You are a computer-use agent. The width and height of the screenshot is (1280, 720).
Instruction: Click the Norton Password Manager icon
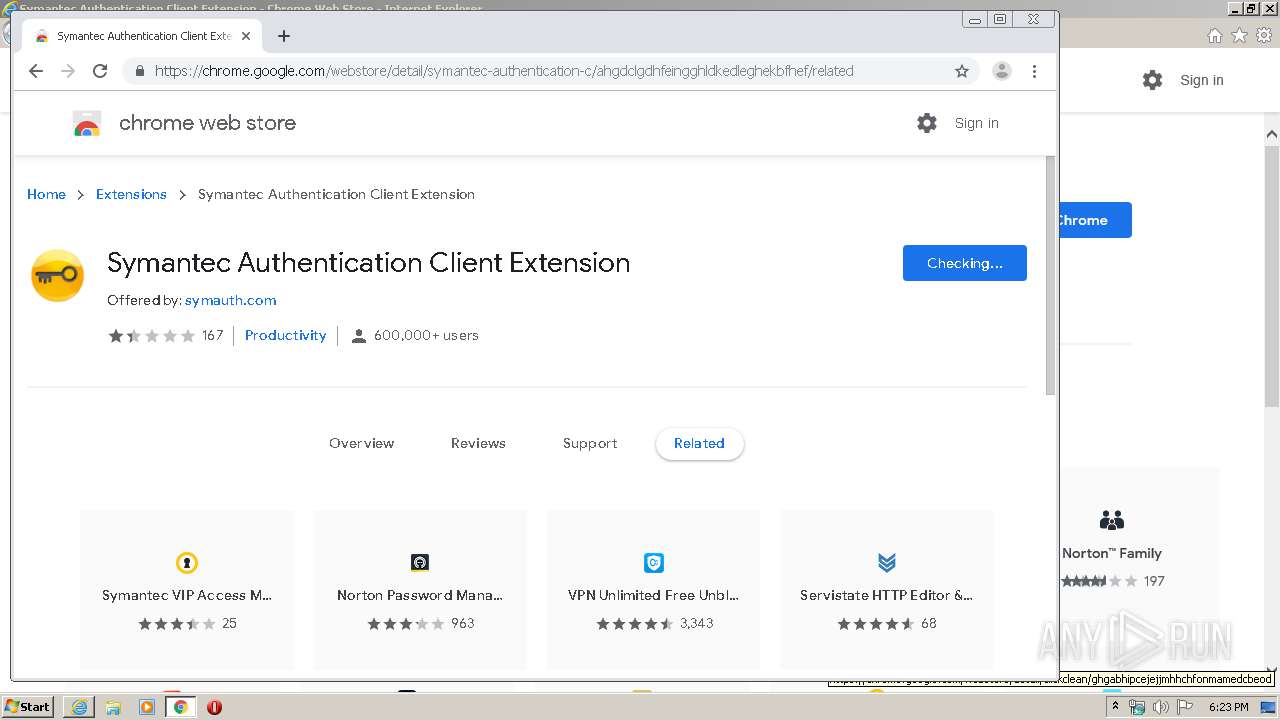pyautogui.click(x=420, y=562)
